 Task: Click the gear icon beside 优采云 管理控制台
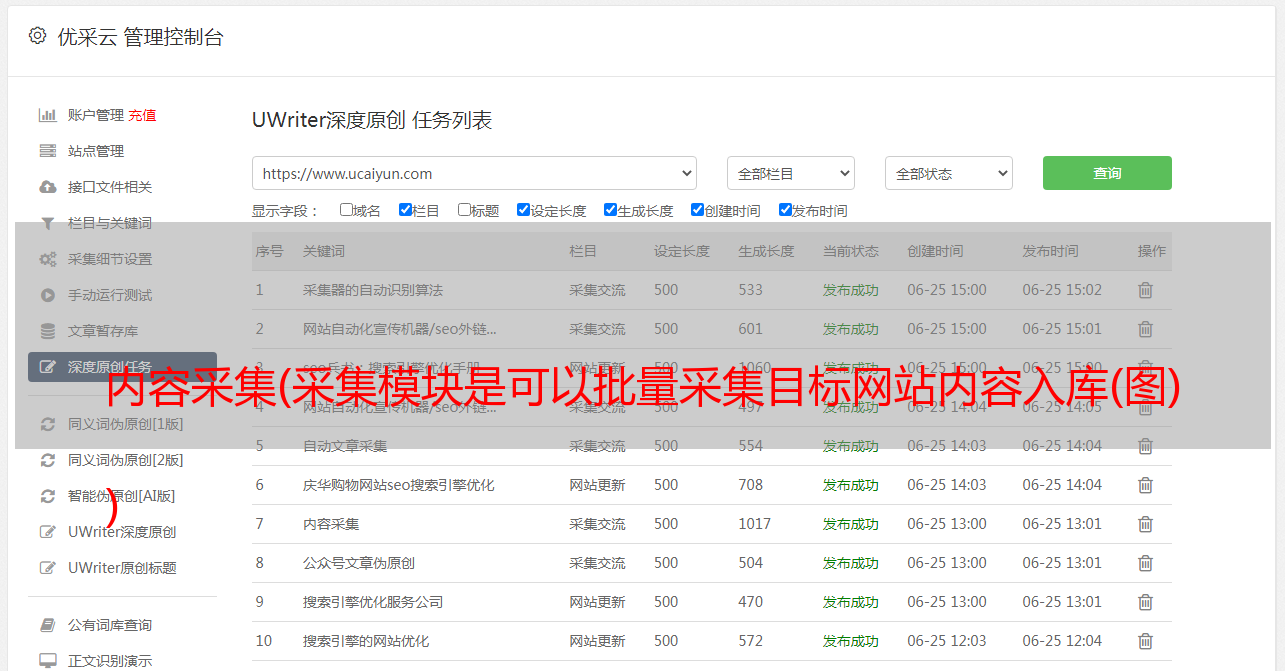37,36
